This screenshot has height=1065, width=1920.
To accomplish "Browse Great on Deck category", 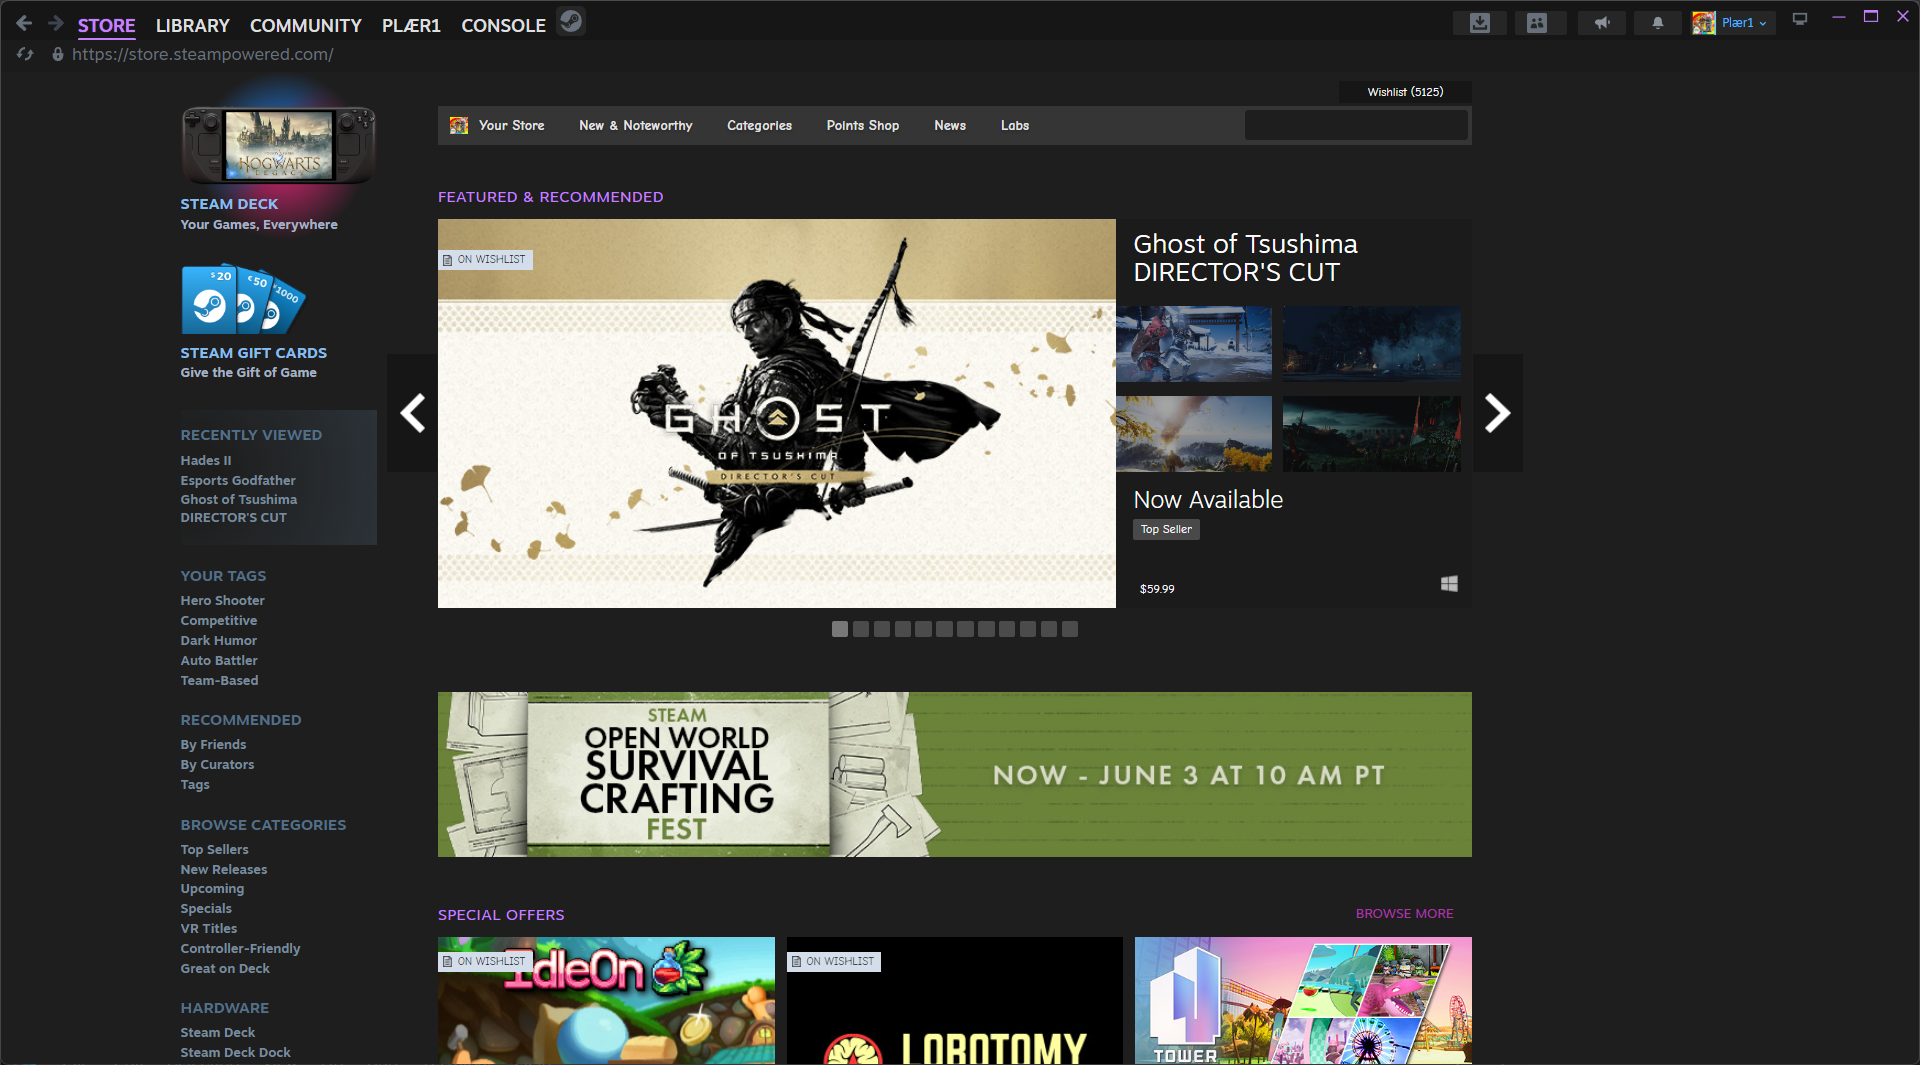I will coord(225,969).
